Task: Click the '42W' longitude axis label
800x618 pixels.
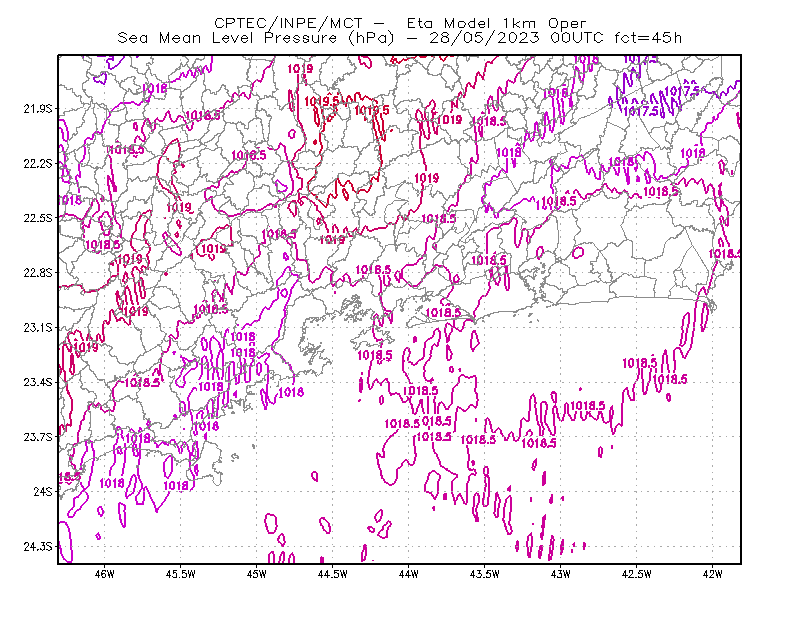Action: point(713,574)
